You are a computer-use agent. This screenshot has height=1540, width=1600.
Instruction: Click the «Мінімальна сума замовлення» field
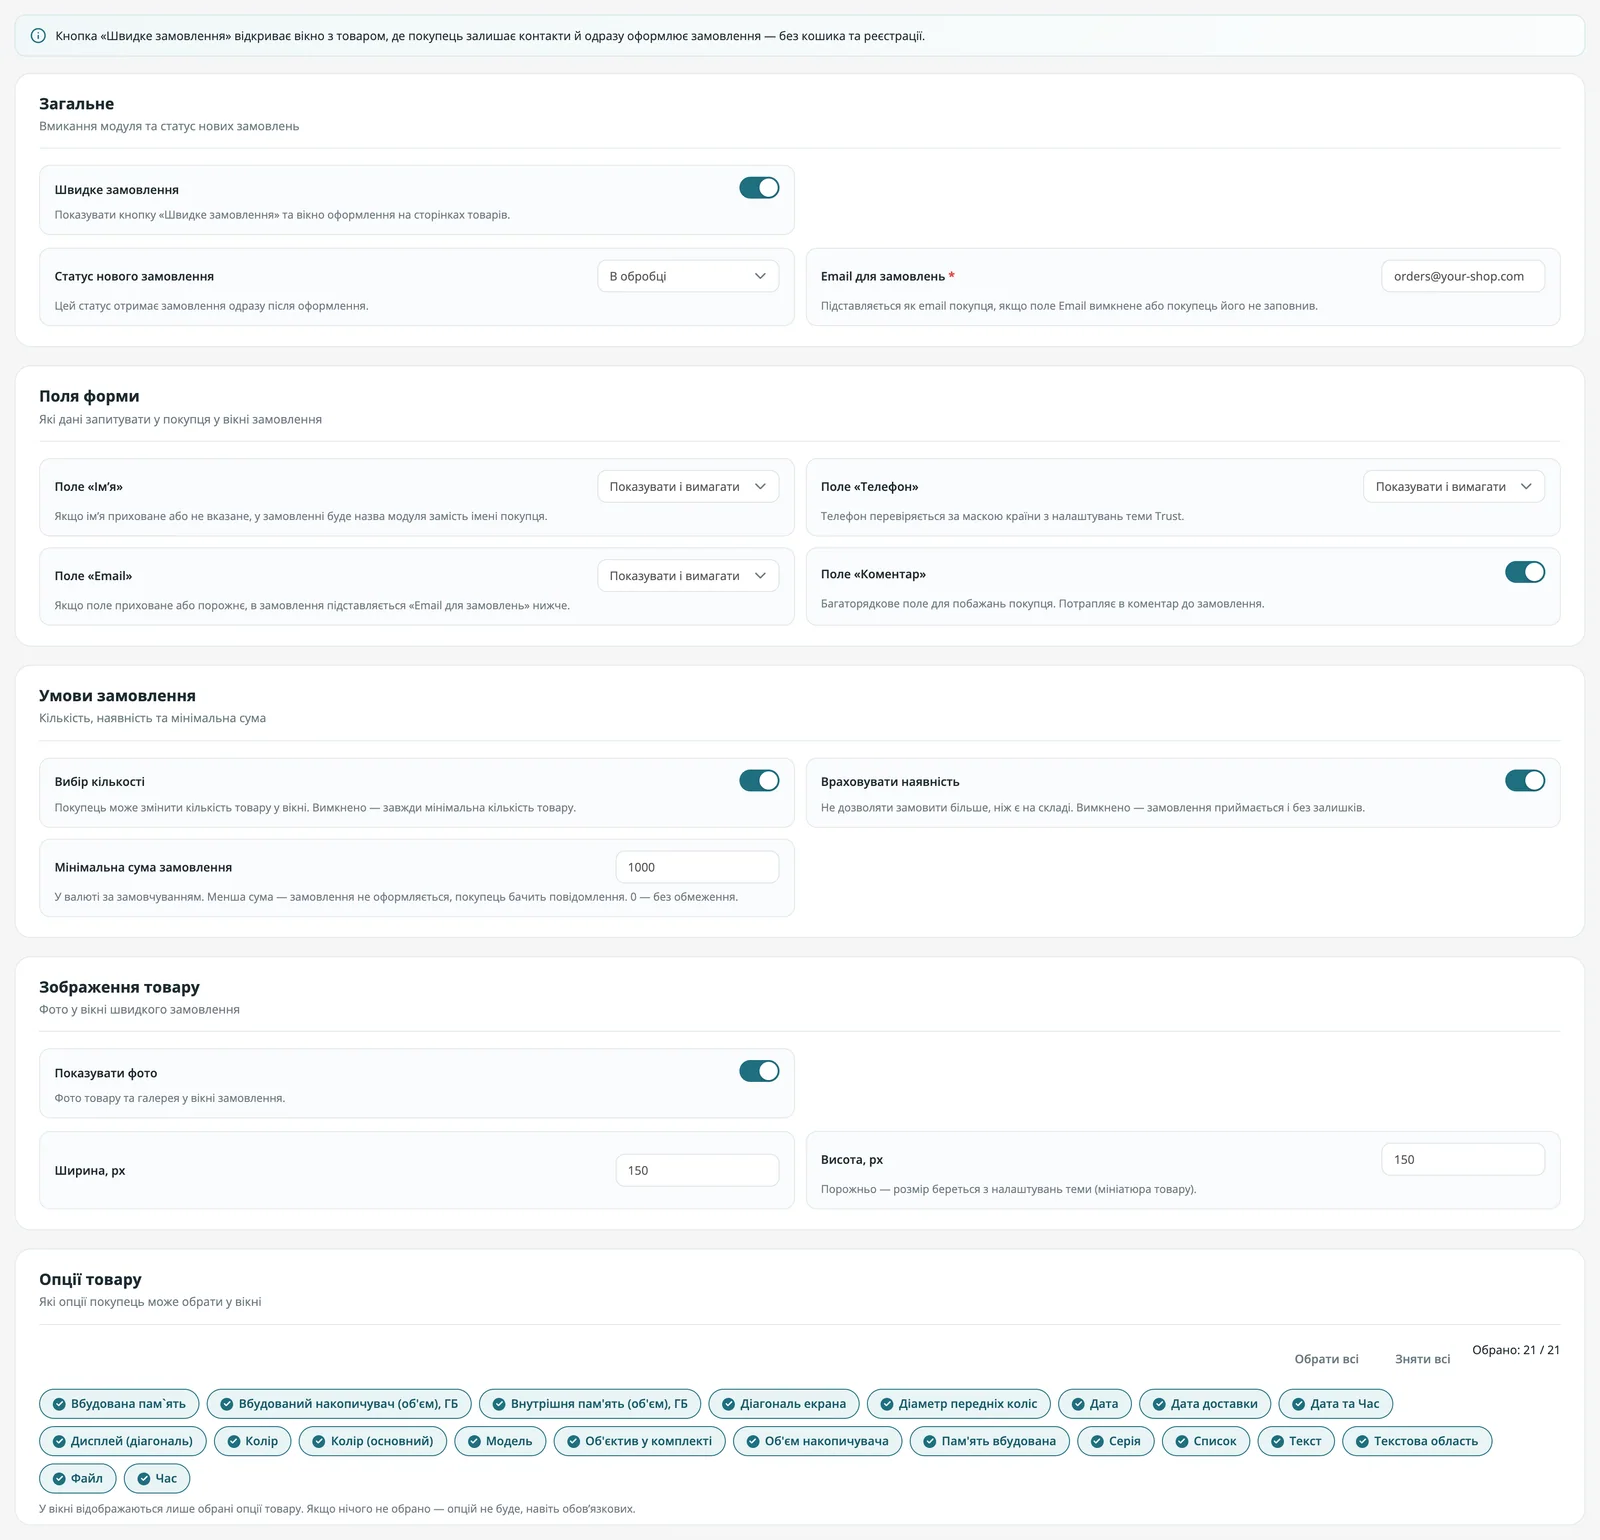(x=697, y=867)
